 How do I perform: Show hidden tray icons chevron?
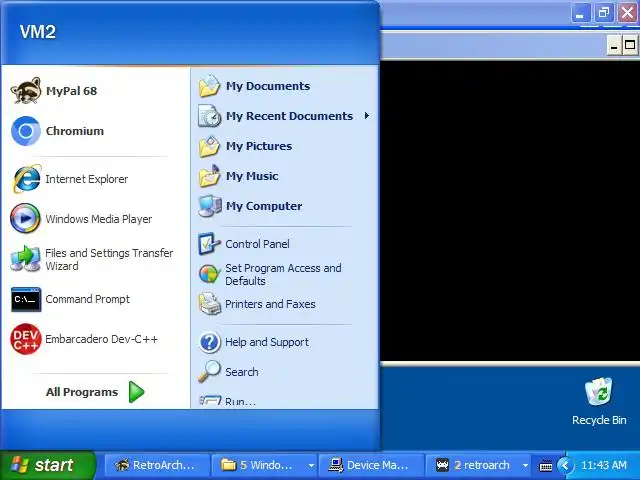pos(565,465)
